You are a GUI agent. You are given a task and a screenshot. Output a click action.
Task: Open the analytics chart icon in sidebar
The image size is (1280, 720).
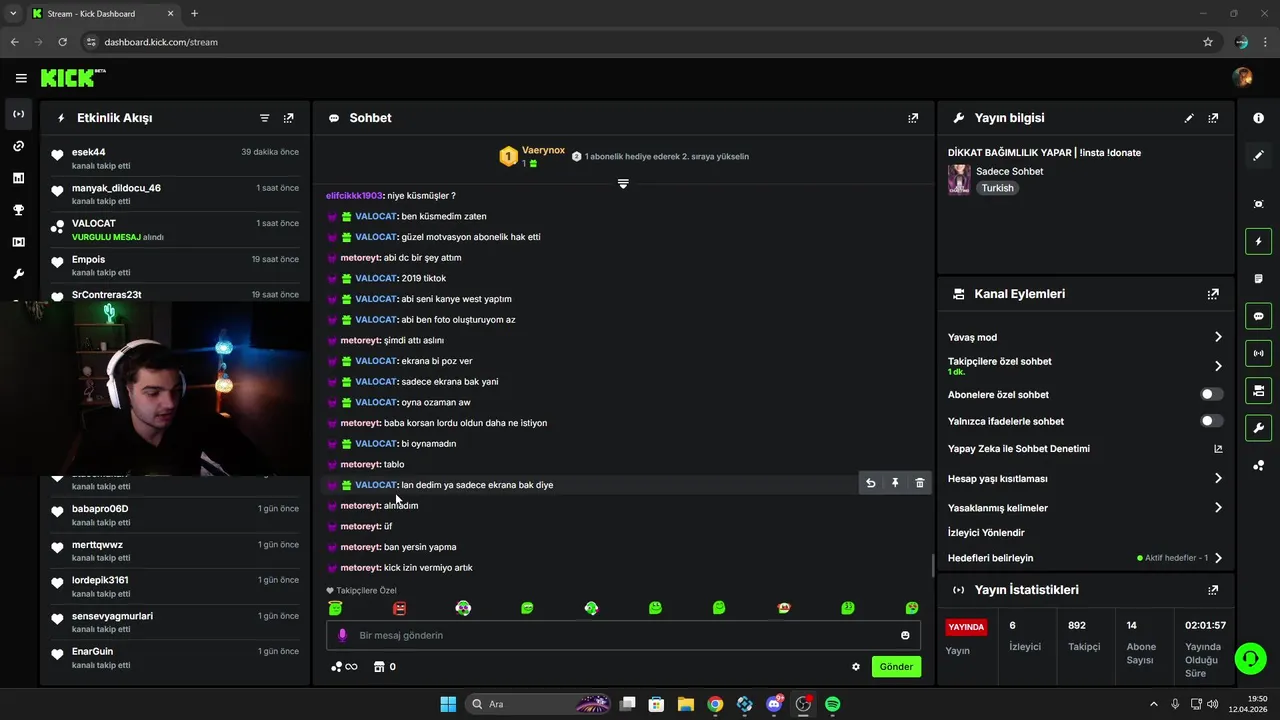click(18, 178)
